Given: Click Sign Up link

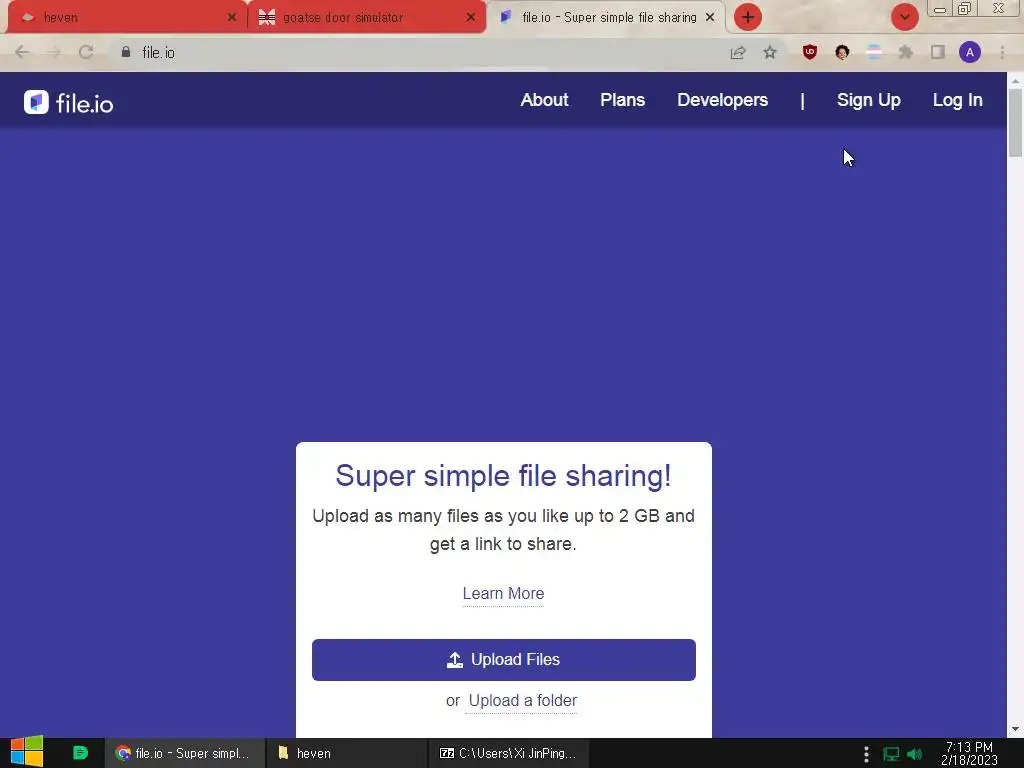Looking at the screenshot, I should [x=869, y=100].
